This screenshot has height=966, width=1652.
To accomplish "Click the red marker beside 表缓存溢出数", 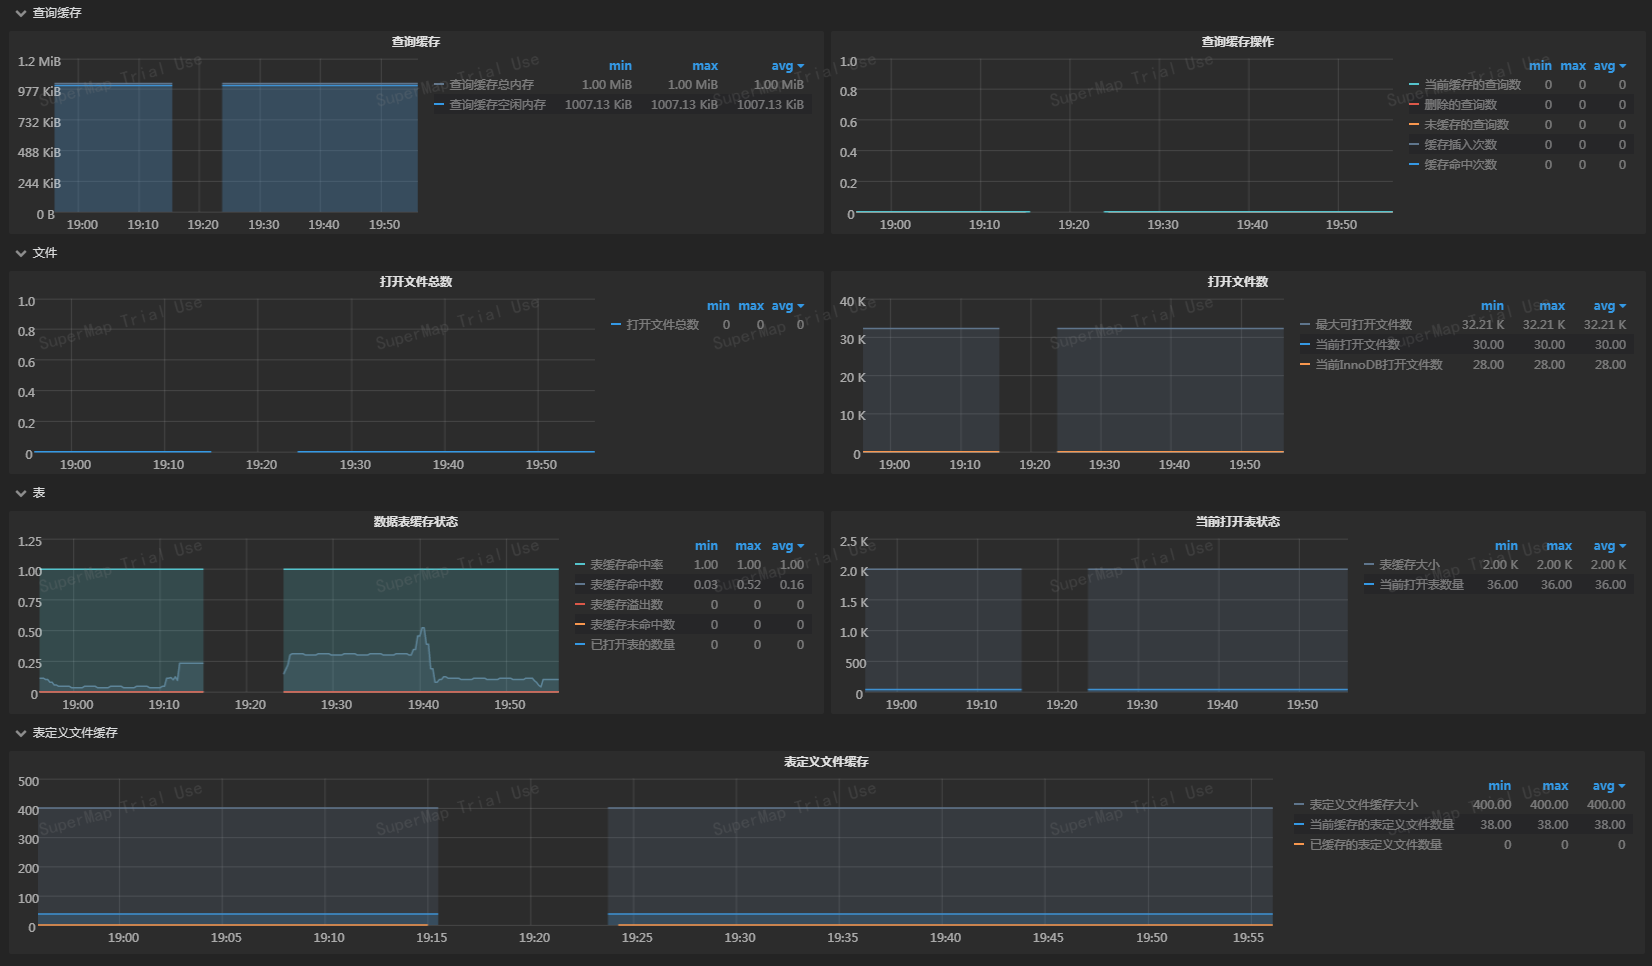I will [578, 604].
